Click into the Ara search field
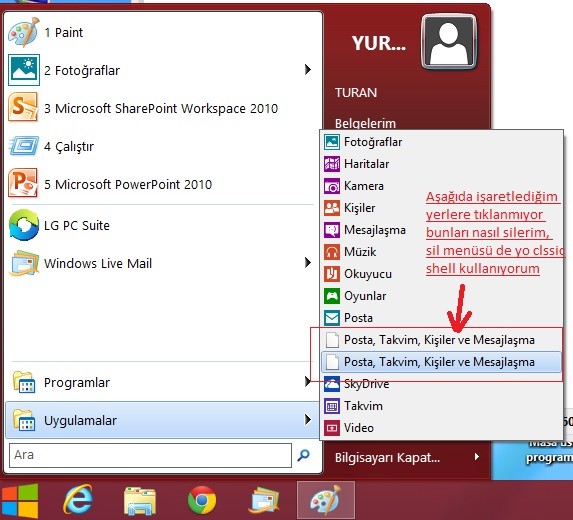The image size is (573, 520). point(150,455)
